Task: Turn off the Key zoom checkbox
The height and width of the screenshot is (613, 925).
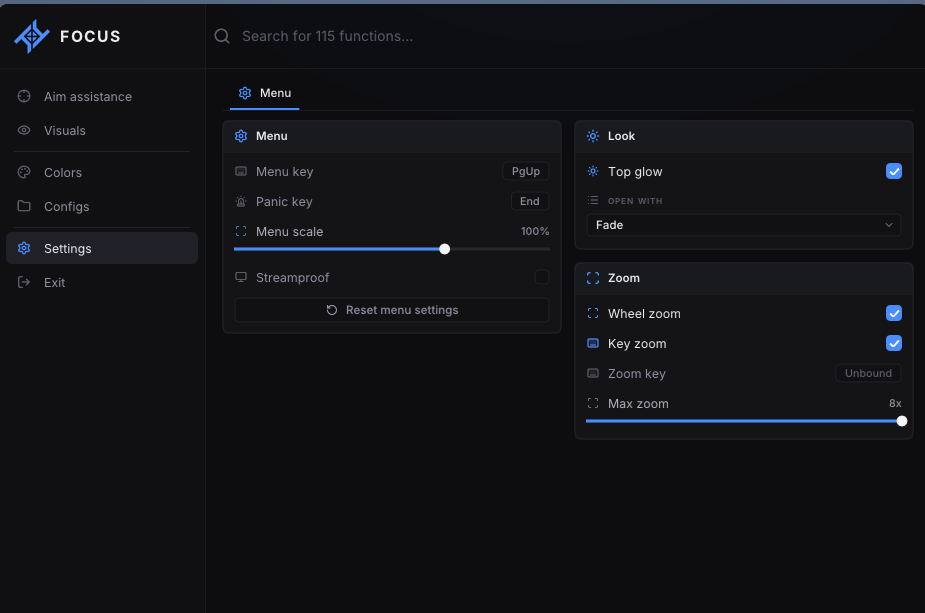Action: click(x=894, y=343)
